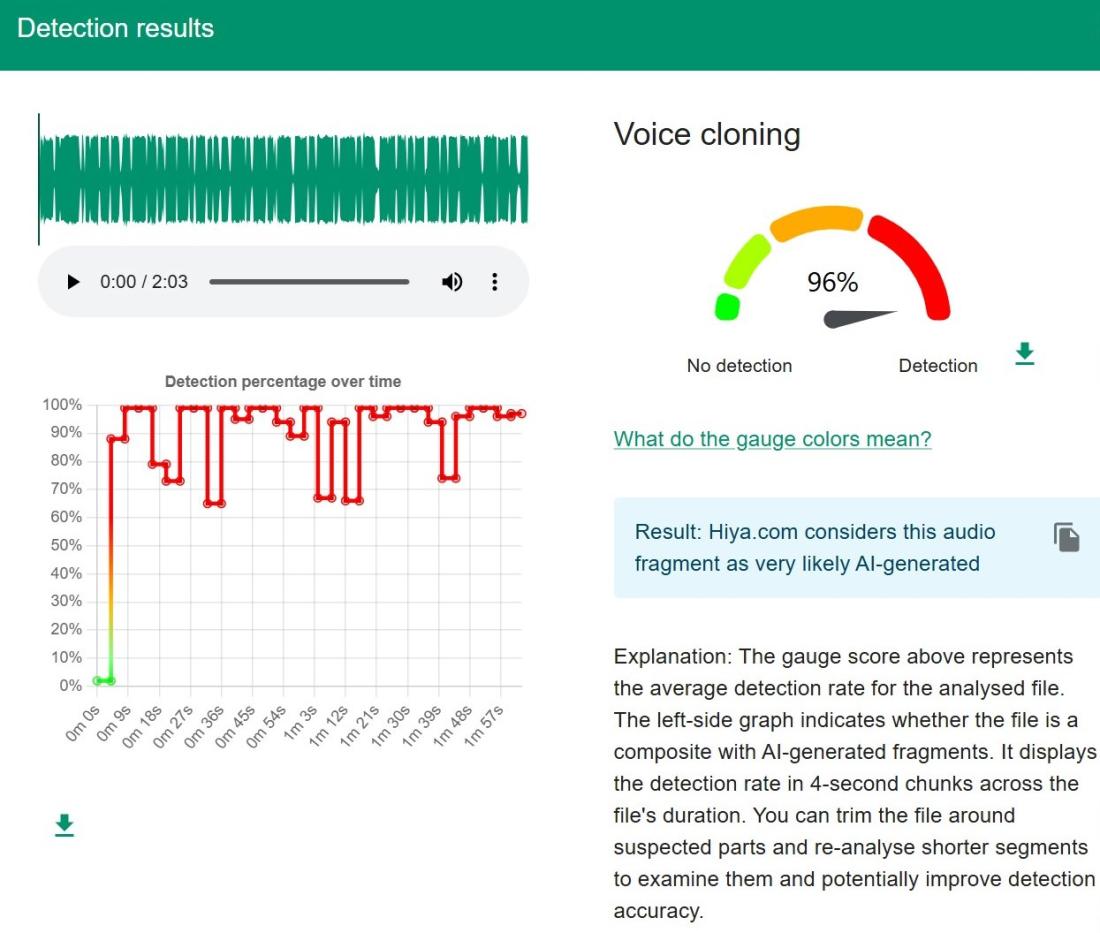This screenshot has width=1100, height=933.
Task: Open the audio player's three-dot options menu
Action: coord(495,282)
